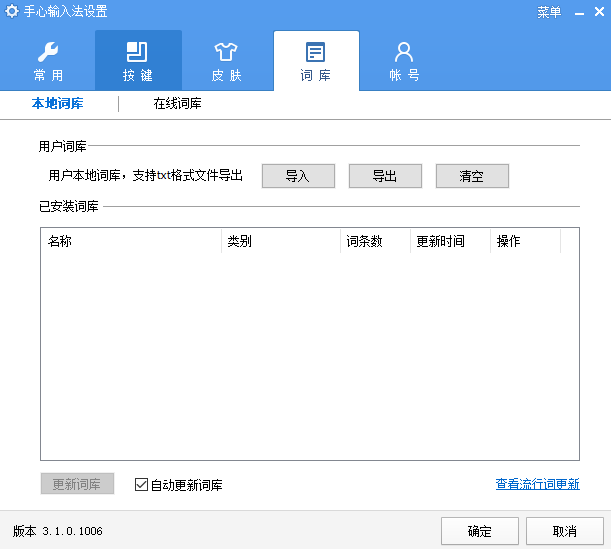
Task: Switch to the 本地词库 sub-tab
Action: click(58, 103)
